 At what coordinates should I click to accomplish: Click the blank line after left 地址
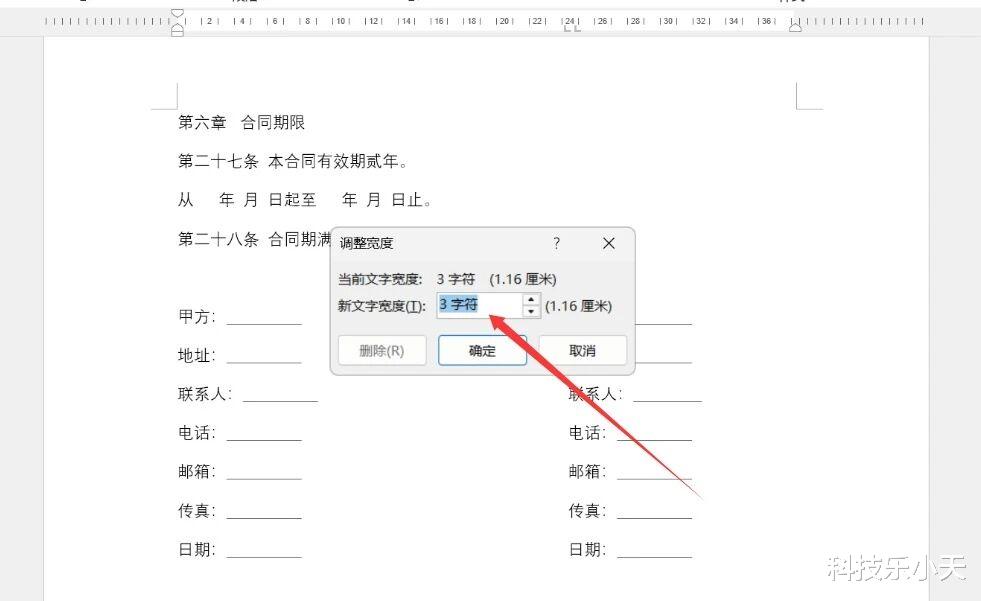[264, 357]
